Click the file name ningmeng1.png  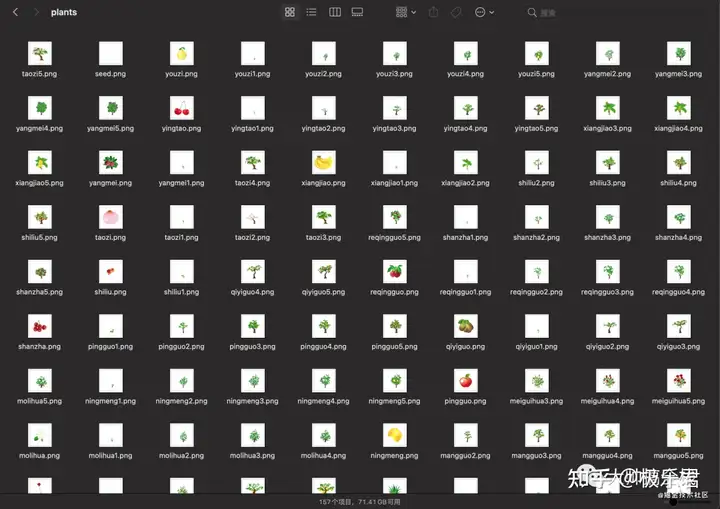coord(111,402)
